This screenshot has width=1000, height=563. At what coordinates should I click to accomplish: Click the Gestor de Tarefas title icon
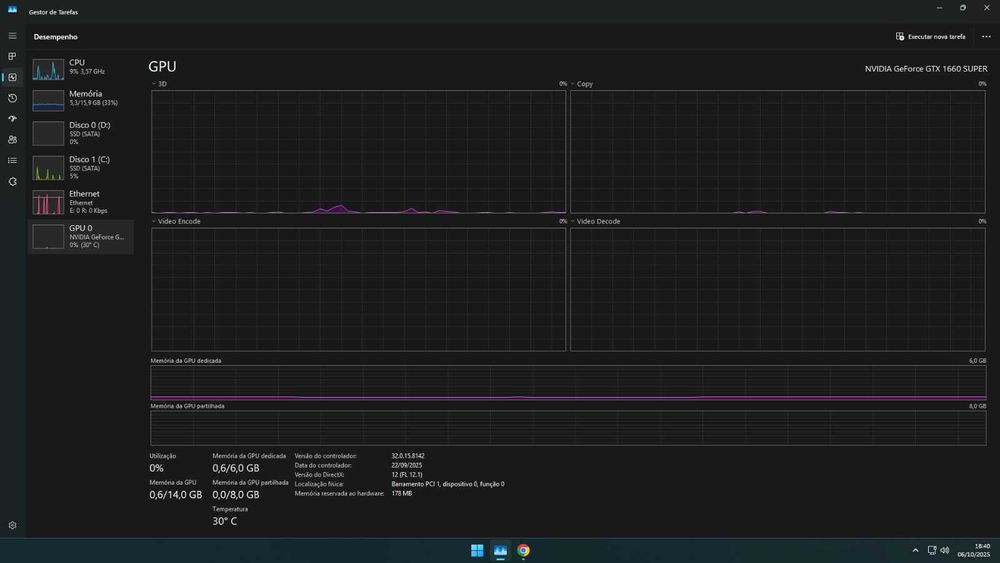click(x=12, y=9)
